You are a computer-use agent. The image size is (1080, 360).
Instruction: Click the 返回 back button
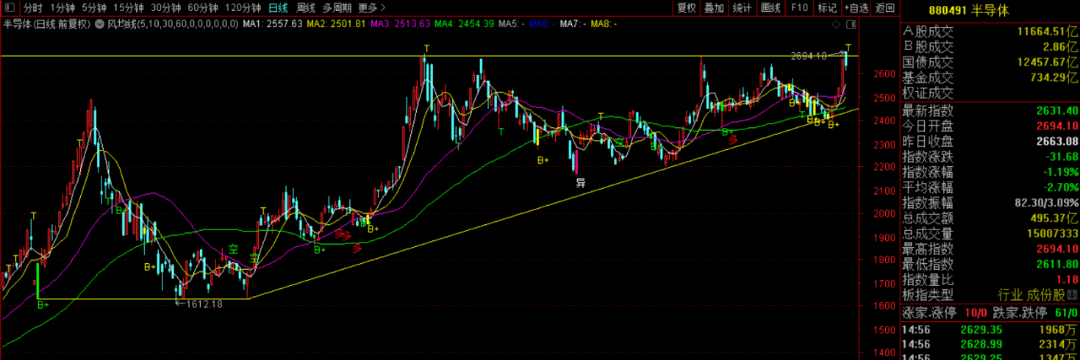(x=885, y=8)
